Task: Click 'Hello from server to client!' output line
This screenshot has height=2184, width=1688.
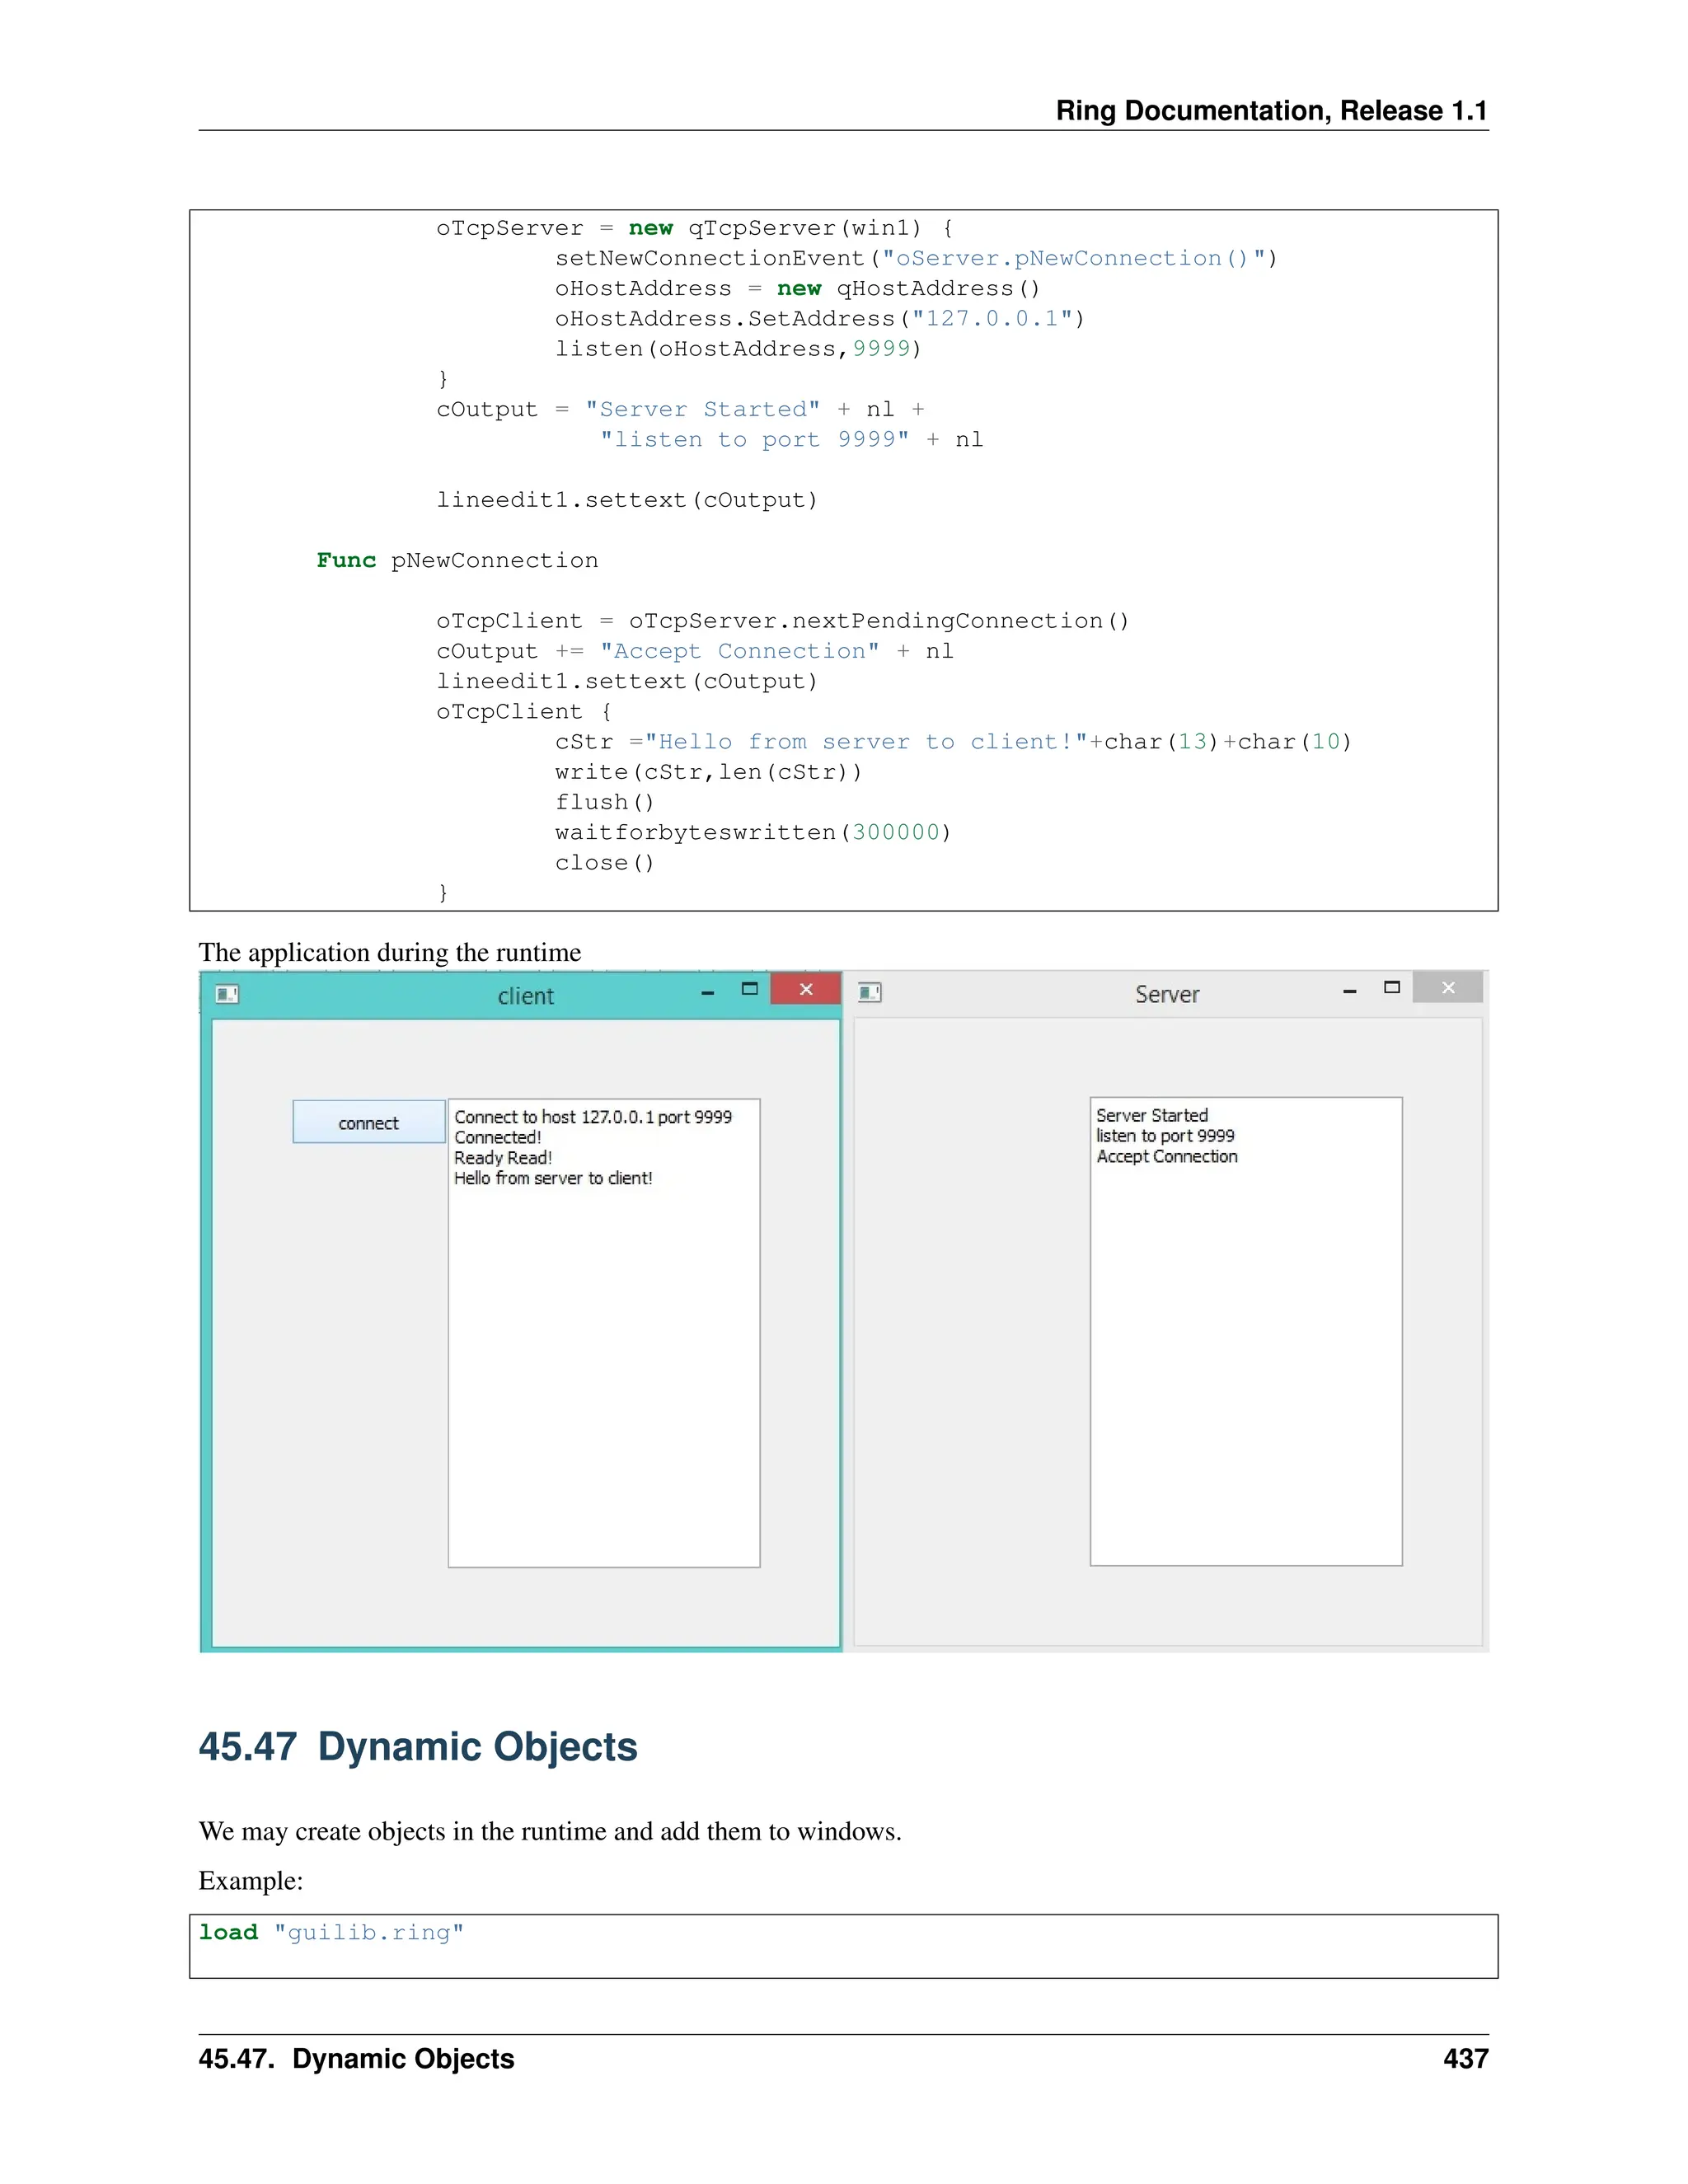Action: (x=553, y=1178)
